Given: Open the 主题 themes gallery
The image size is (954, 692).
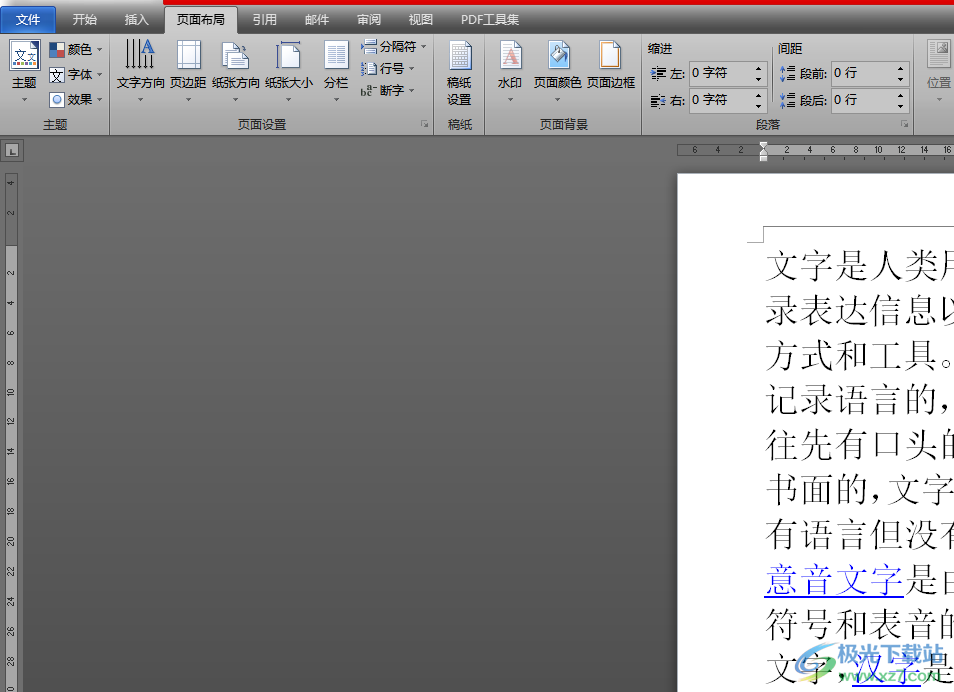Looking at the screenshot, I should click(24, 71).
